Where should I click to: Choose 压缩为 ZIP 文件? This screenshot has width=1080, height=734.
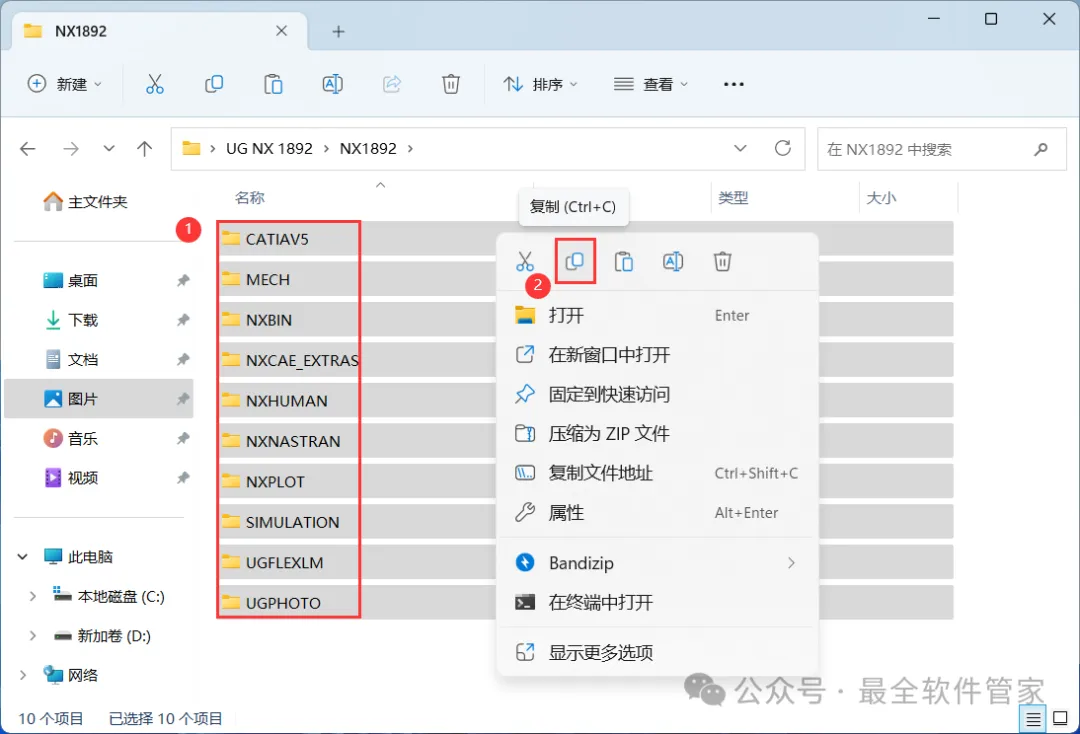tap(657, 434)
